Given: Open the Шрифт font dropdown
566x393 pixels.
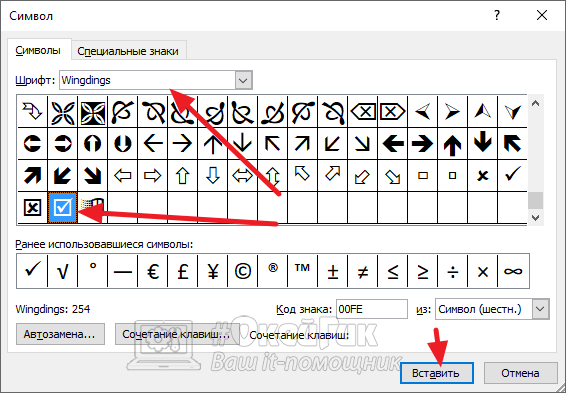Looking at the screenshot, I should pos(243,80).
